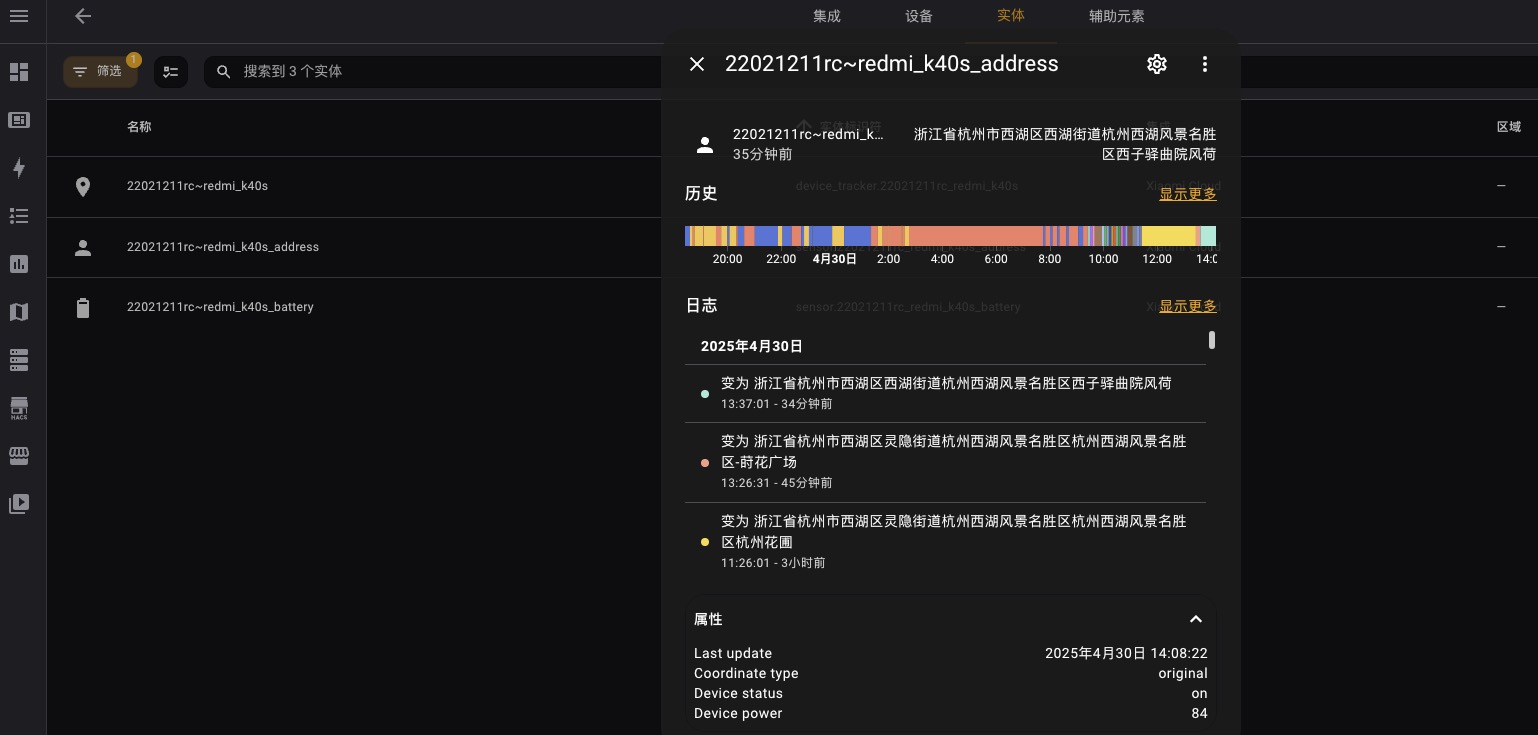The image size is (1538, 735).
Task: Open the second sidebar icon, below Overview
Action: (x=19, y=120)
